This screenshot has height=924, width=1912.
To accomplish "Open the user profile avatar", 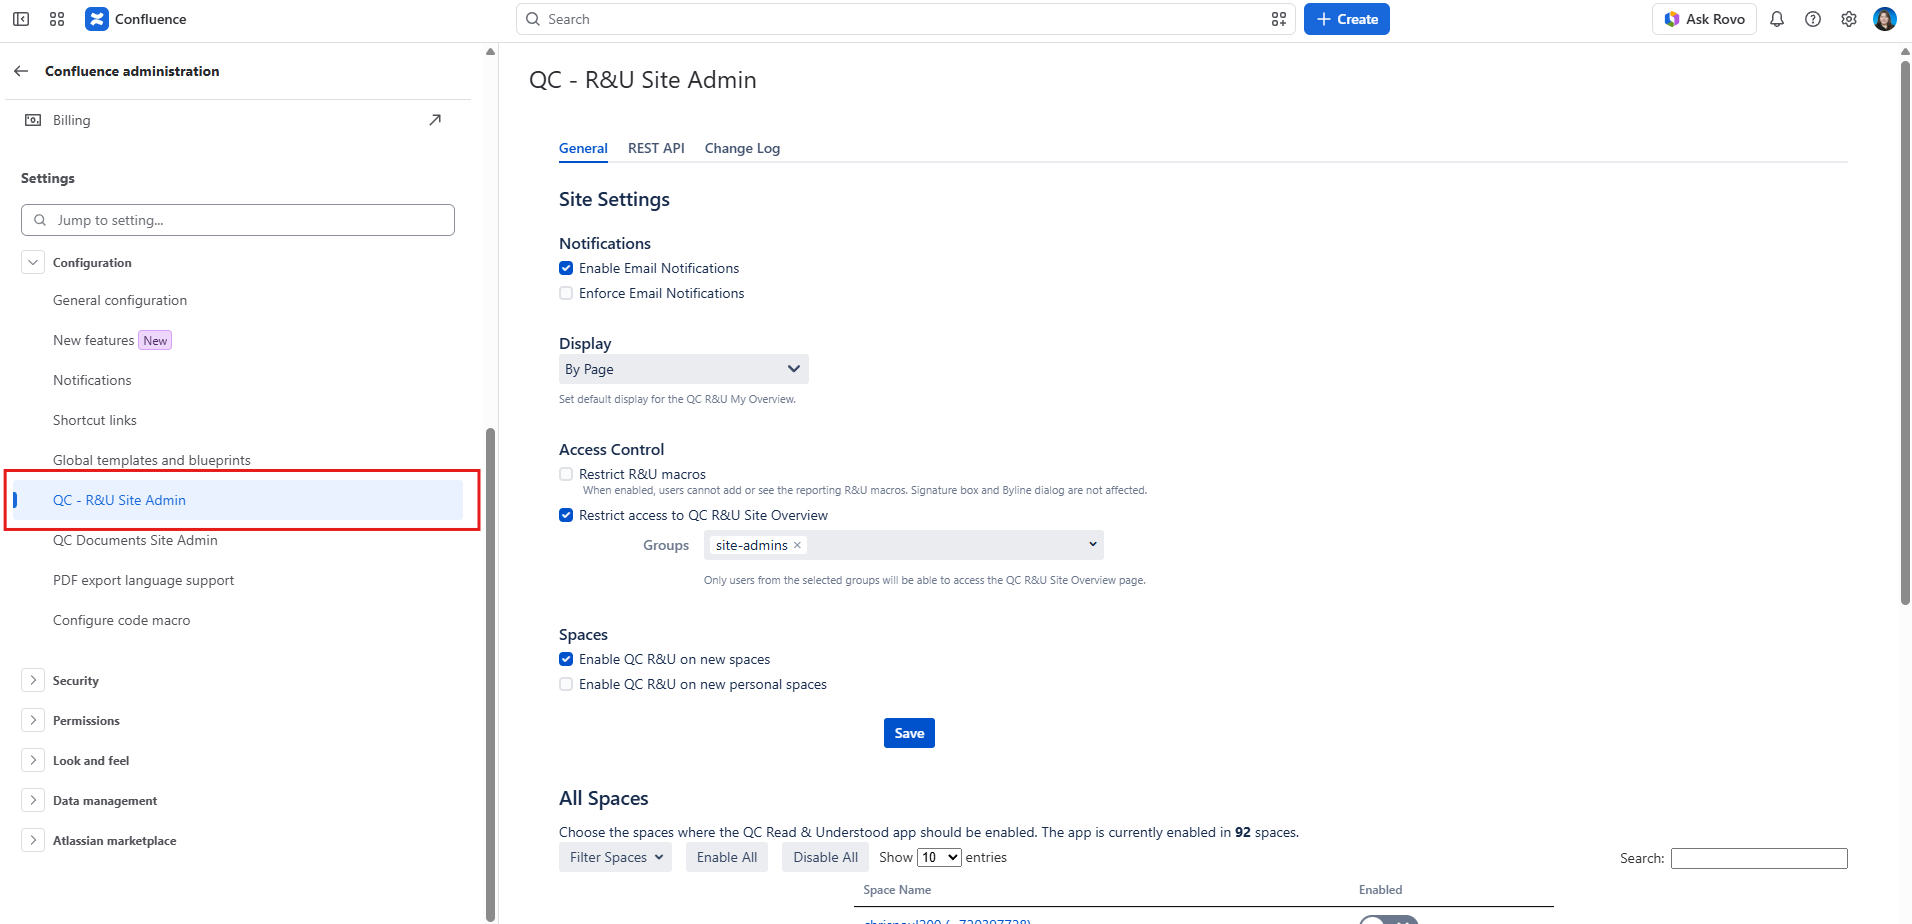I will pyautogui.click(x=1885, y=19).
